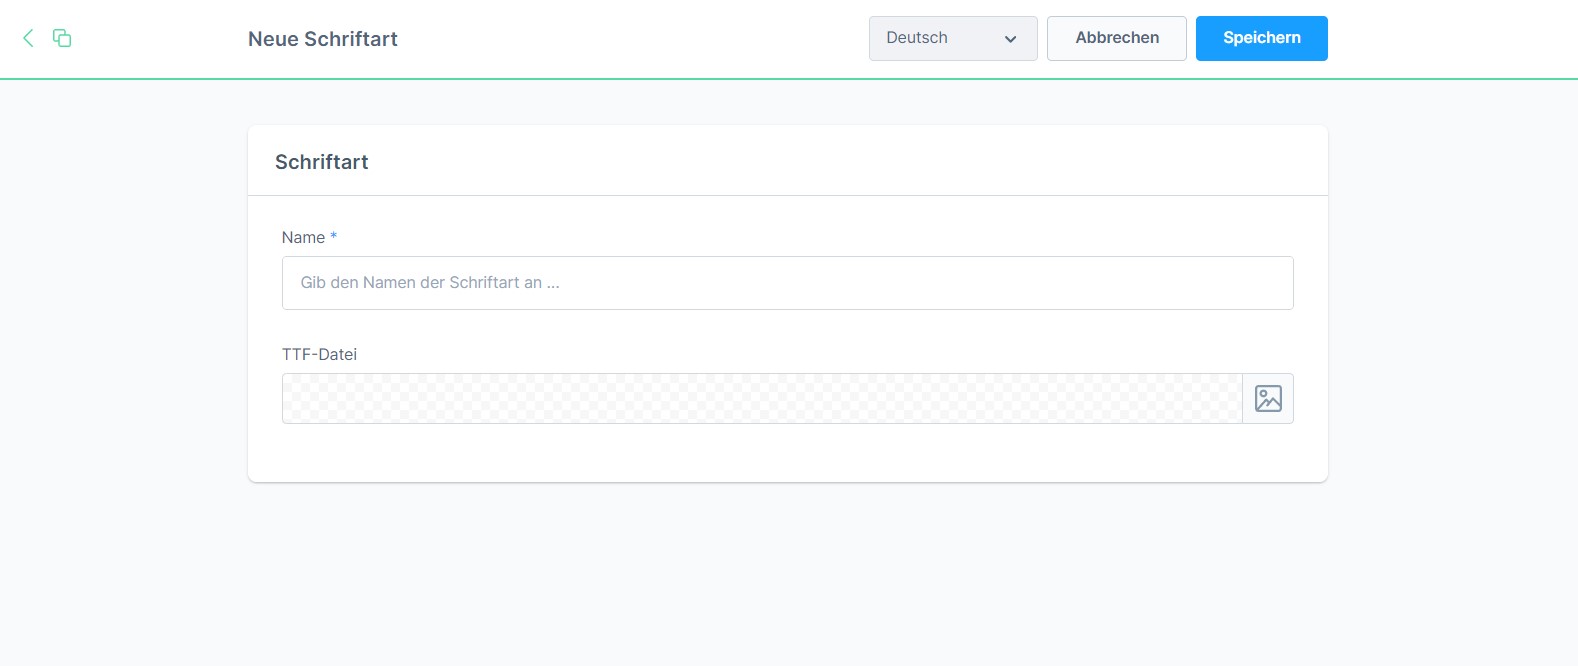Click the Neue Schriftart page title

click(x=323, y=39)
